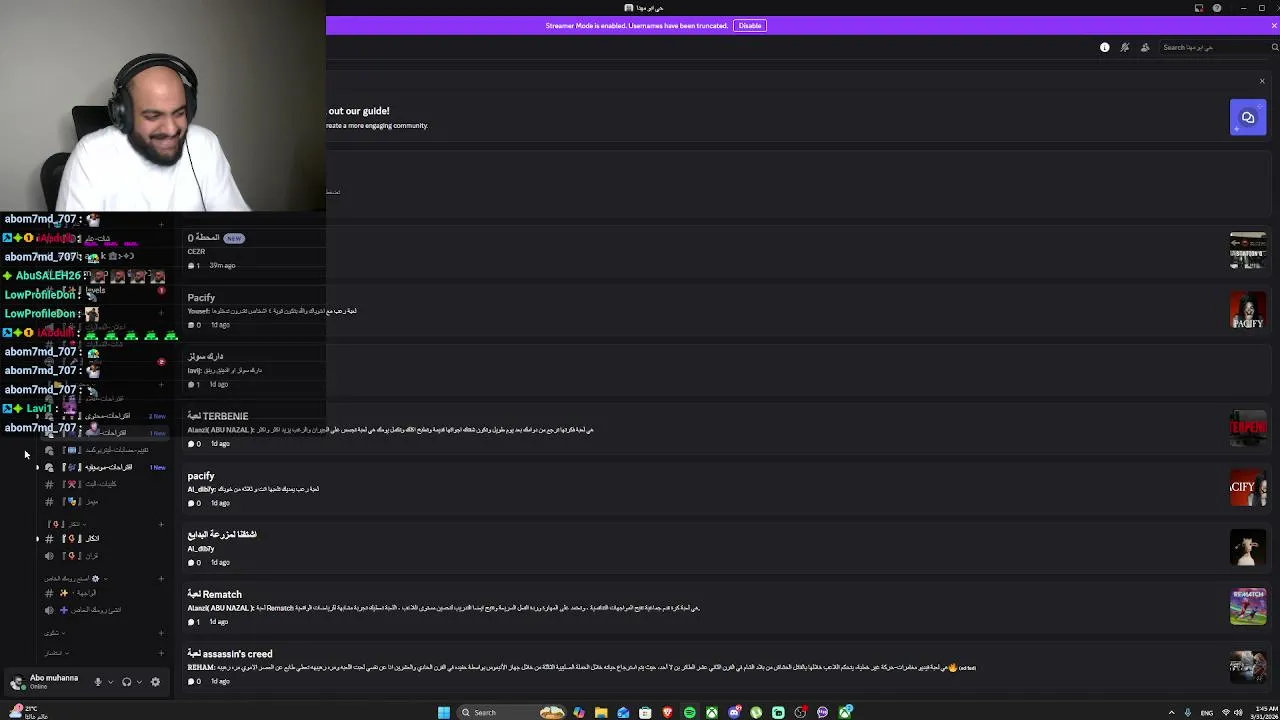Open User Settings gear

pyautogui.click(x=155, y=682)
